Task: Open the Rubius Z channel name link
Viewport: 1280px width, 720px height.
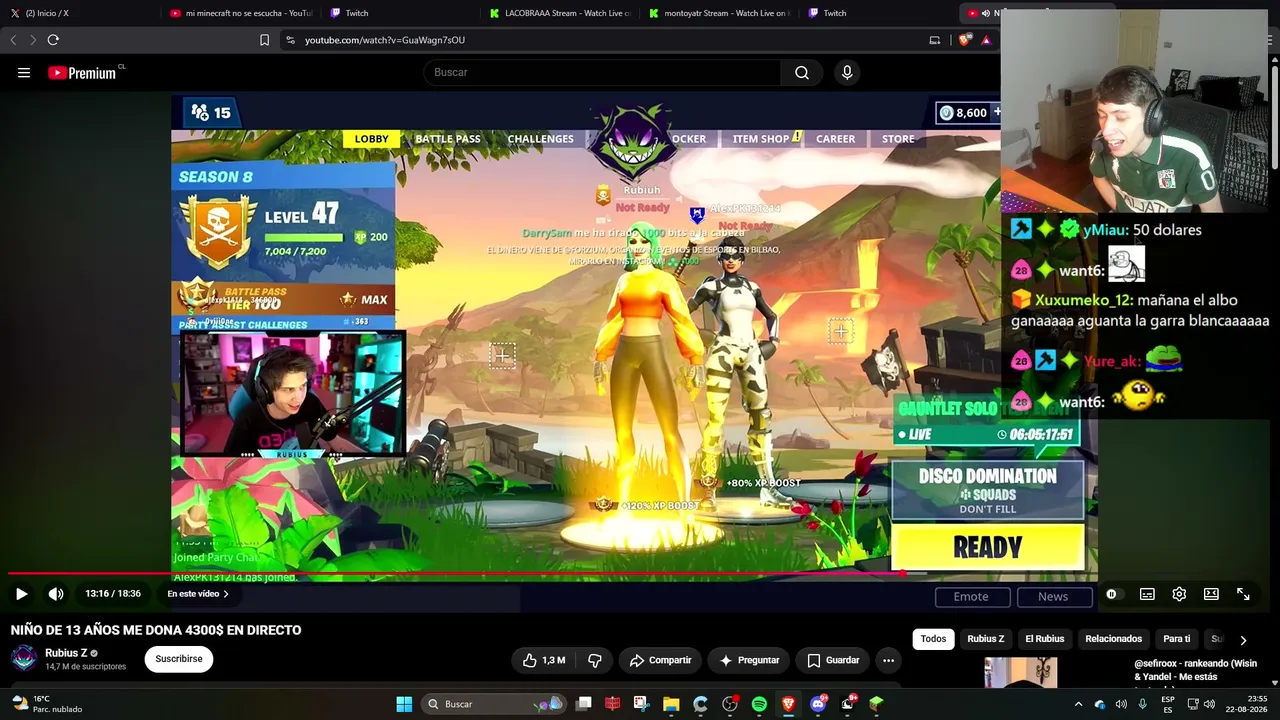Action: [x=66, y=653]
